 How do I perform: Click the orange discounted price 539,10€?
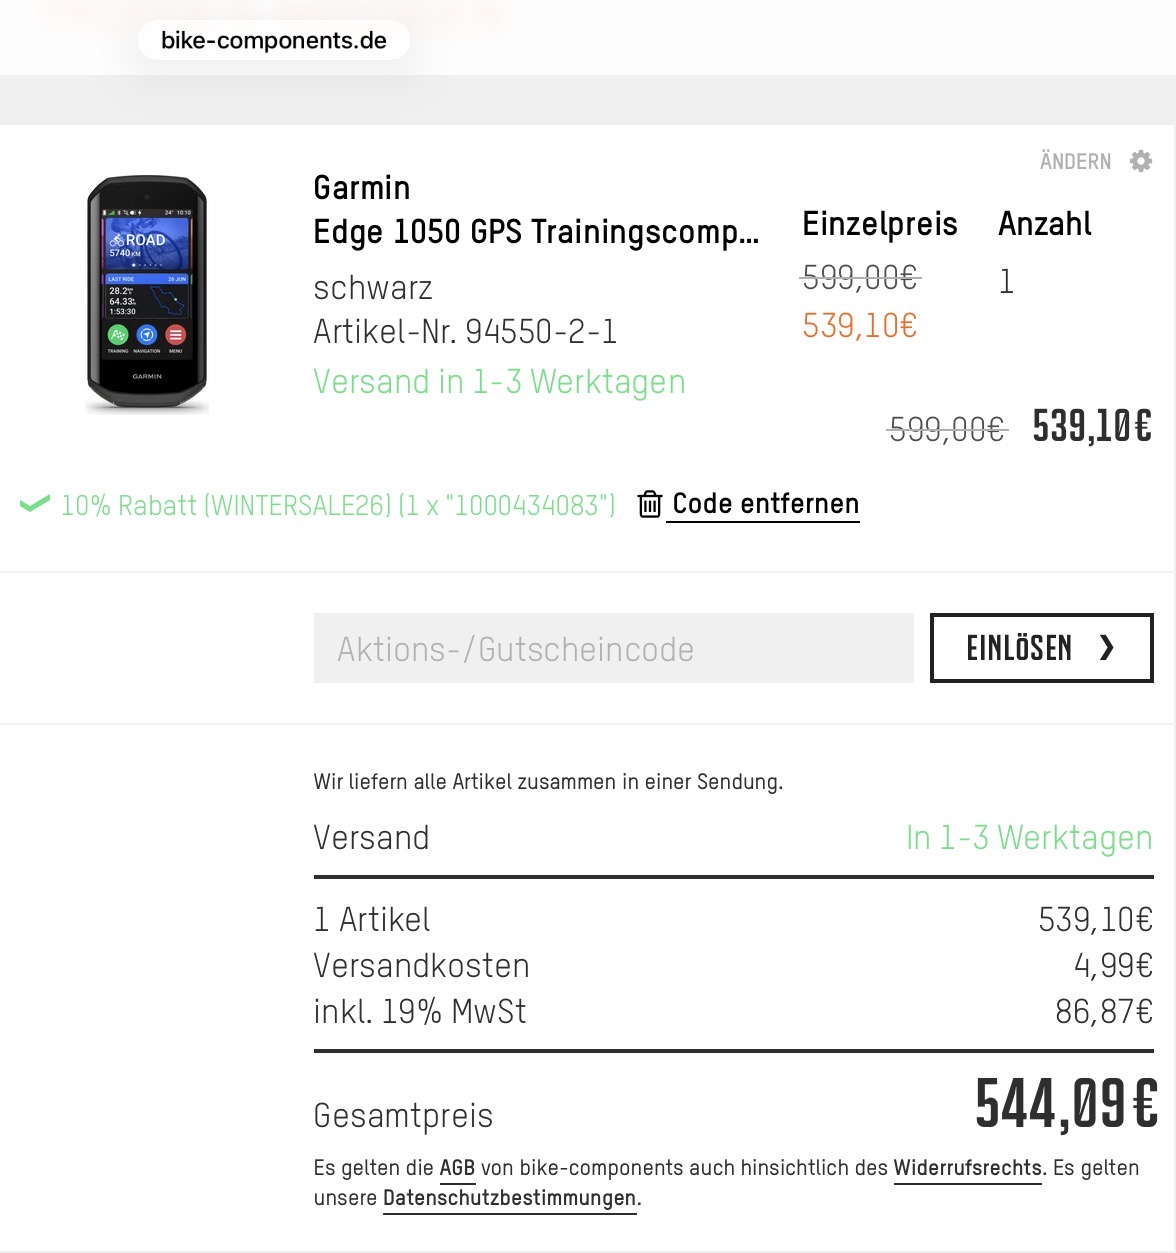[x=859, y=326]
